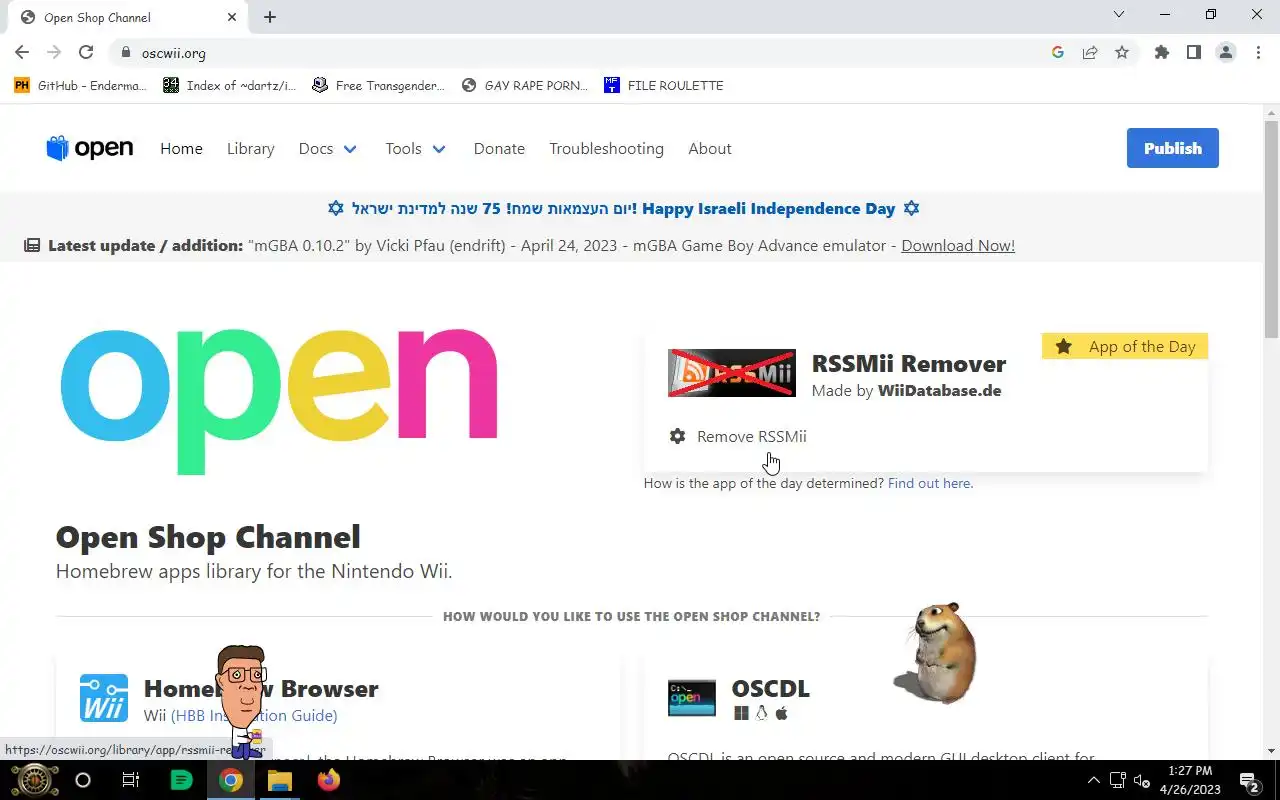Open a new tab with the plus button
Image resolution: width=1280 pixels, height=800 pixels.
(270, 17)
